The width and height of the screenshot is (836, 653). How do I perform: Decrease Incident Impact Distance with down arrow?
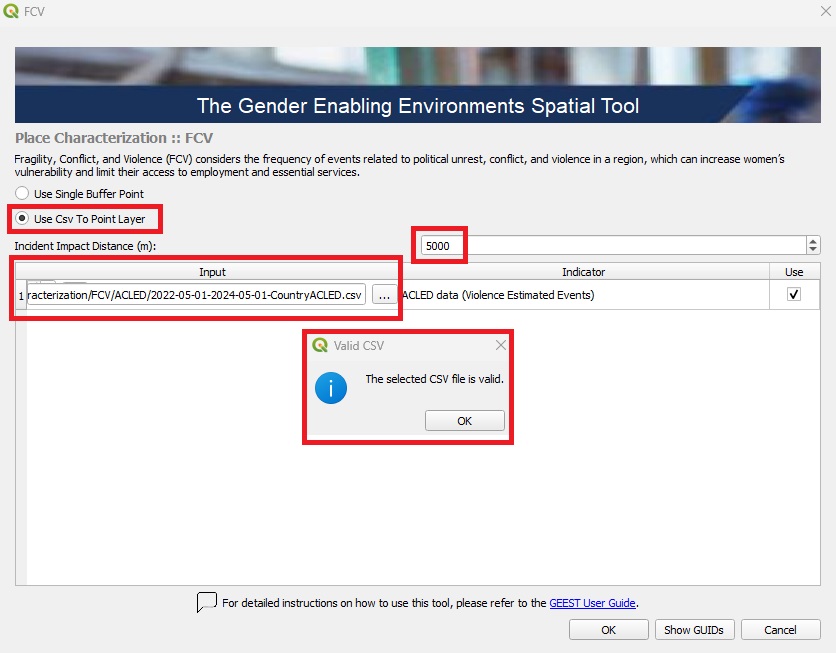813,250
